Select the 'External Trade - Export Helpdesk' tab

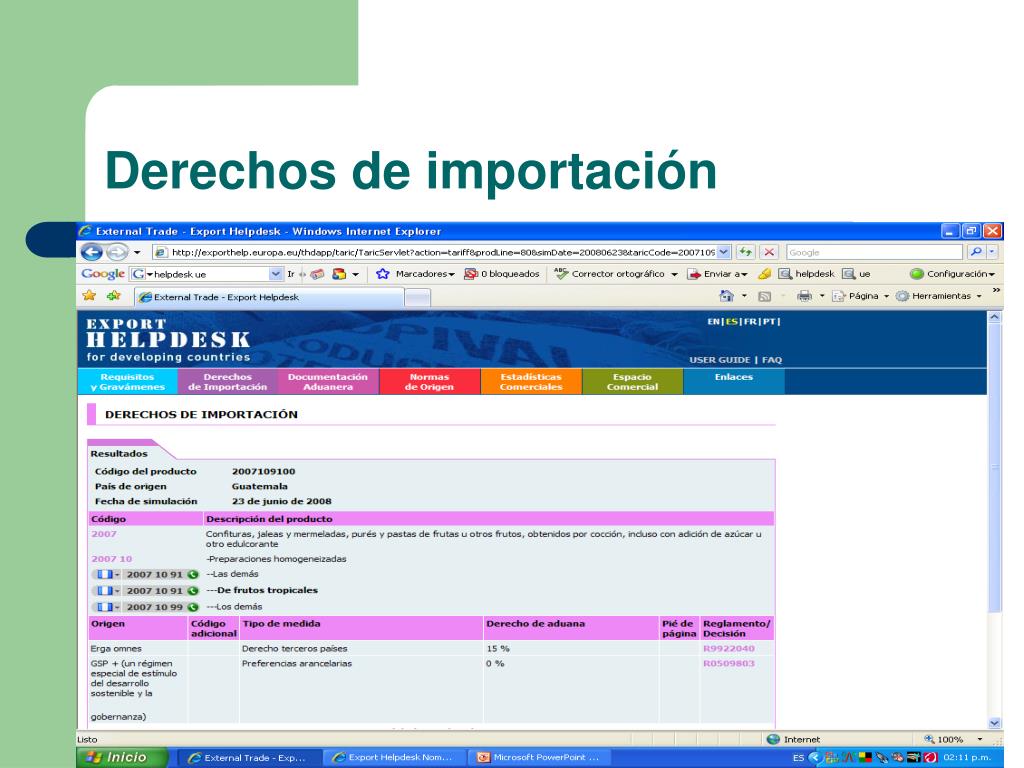coord(269,297)
